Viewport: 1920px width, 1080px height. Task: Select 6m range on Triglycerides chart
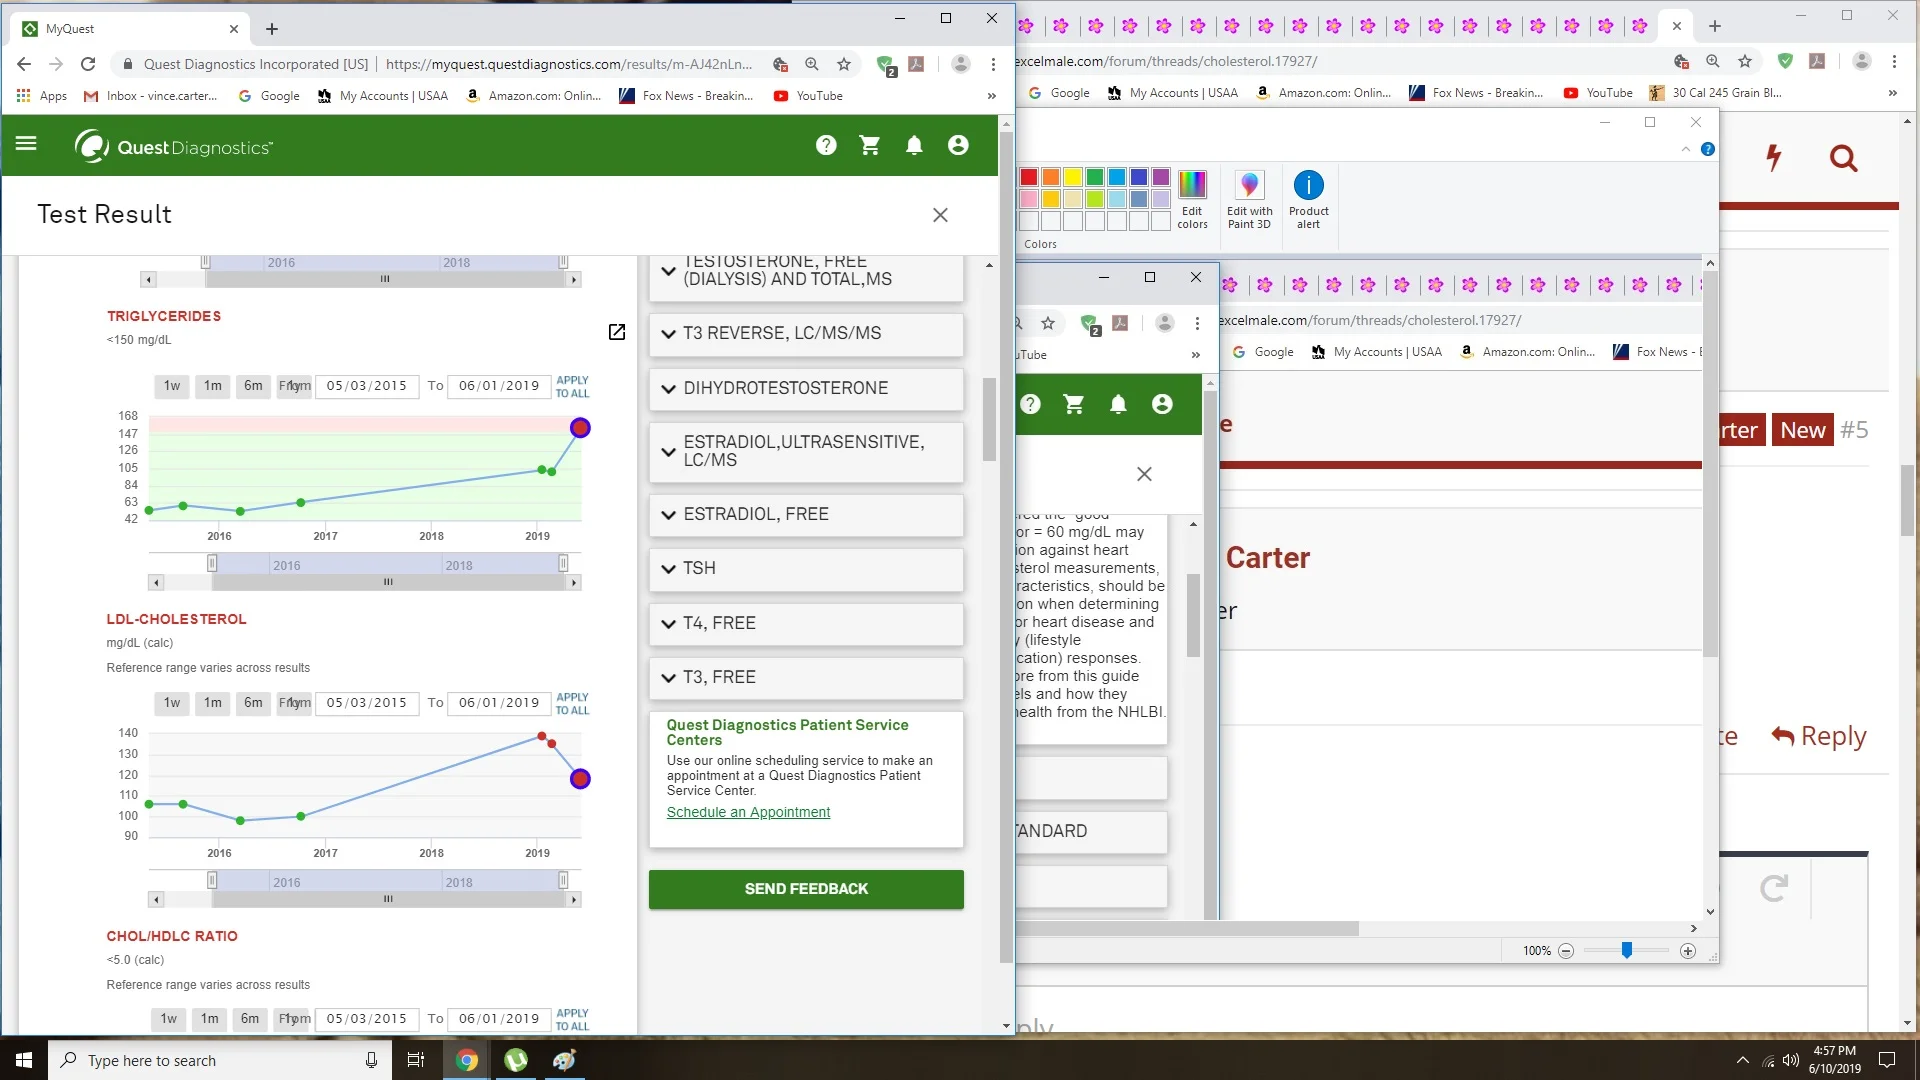tap(253, 386)
